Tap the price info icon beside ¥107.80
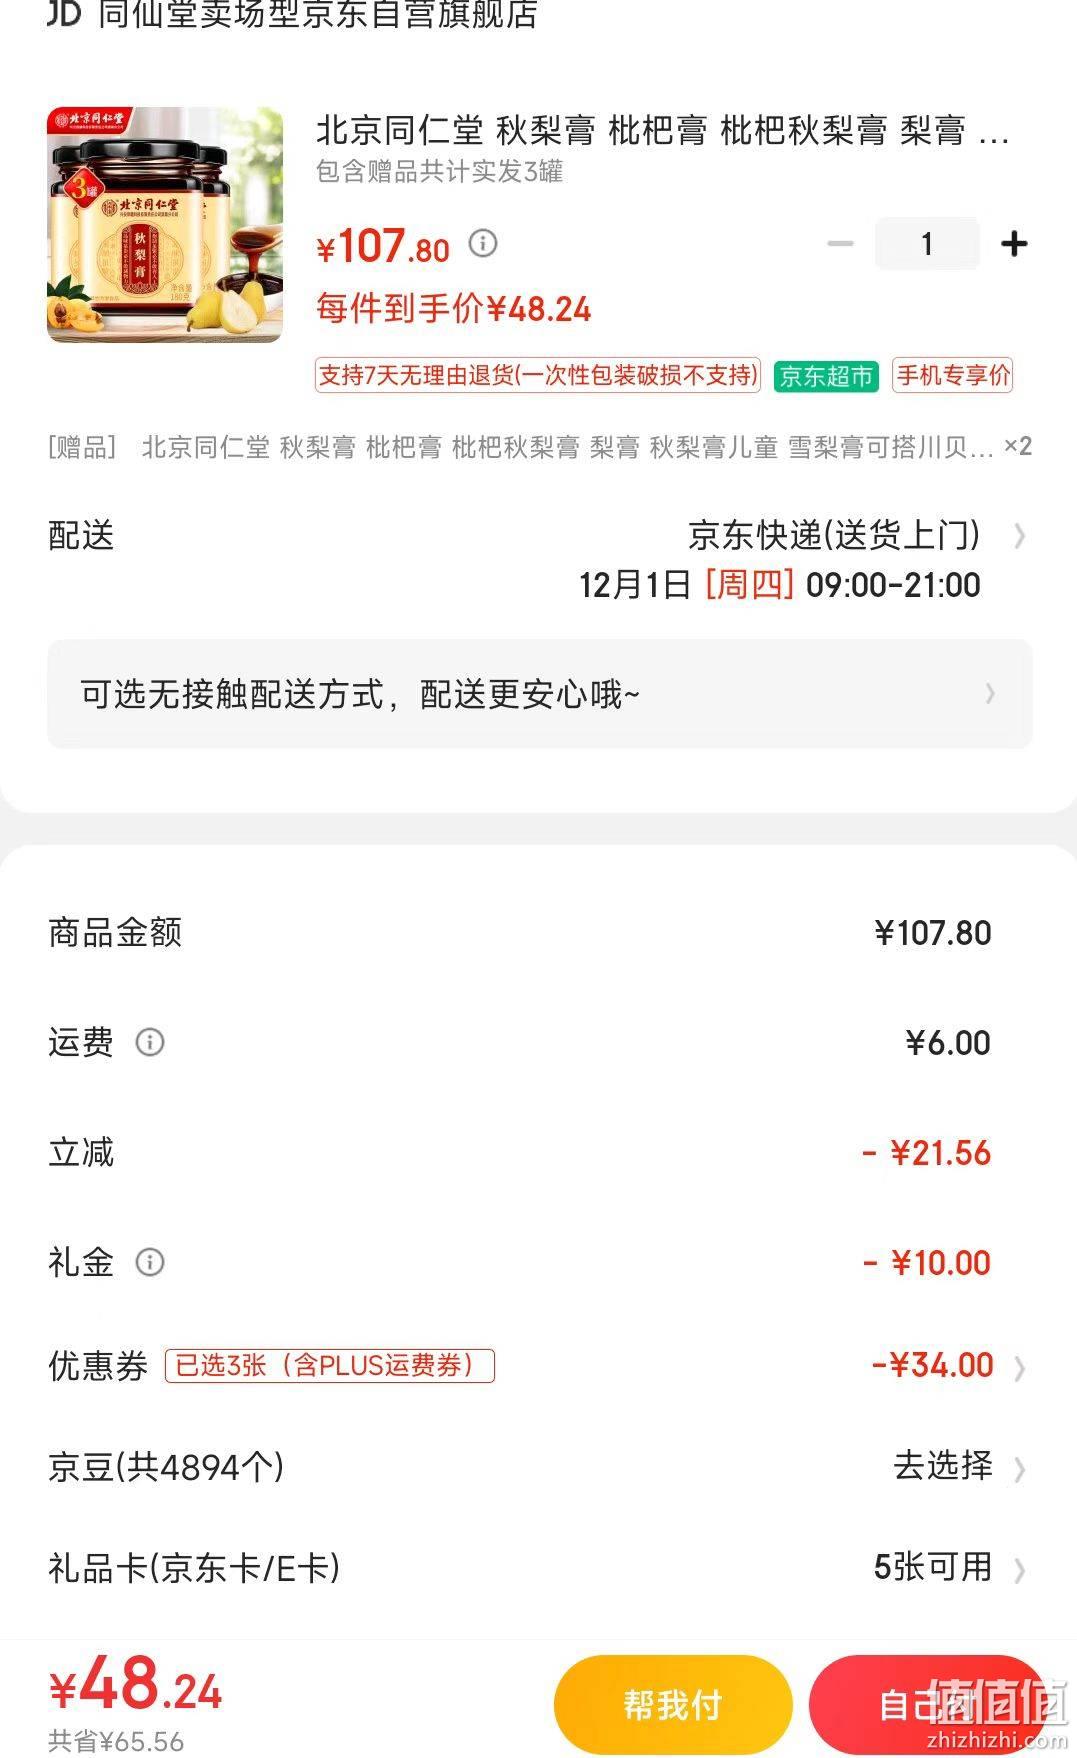 (483, 243)
